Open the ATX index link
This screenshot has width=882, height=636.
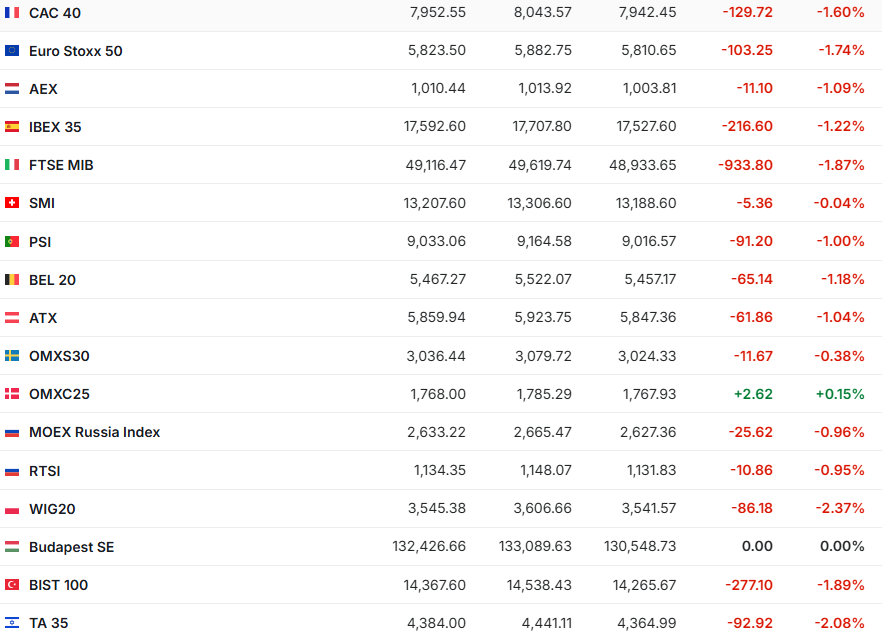(x=43, y=318)
